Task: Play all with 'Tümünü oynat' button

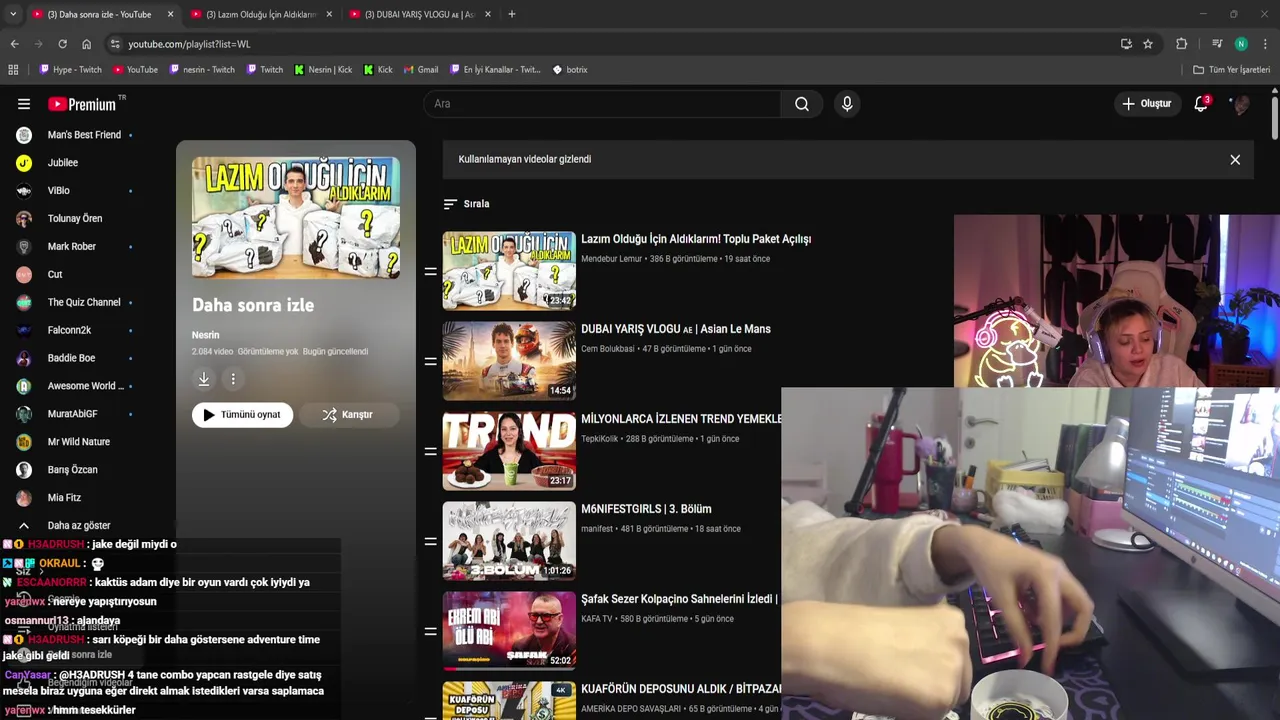Action: click(x=243, y=415)
